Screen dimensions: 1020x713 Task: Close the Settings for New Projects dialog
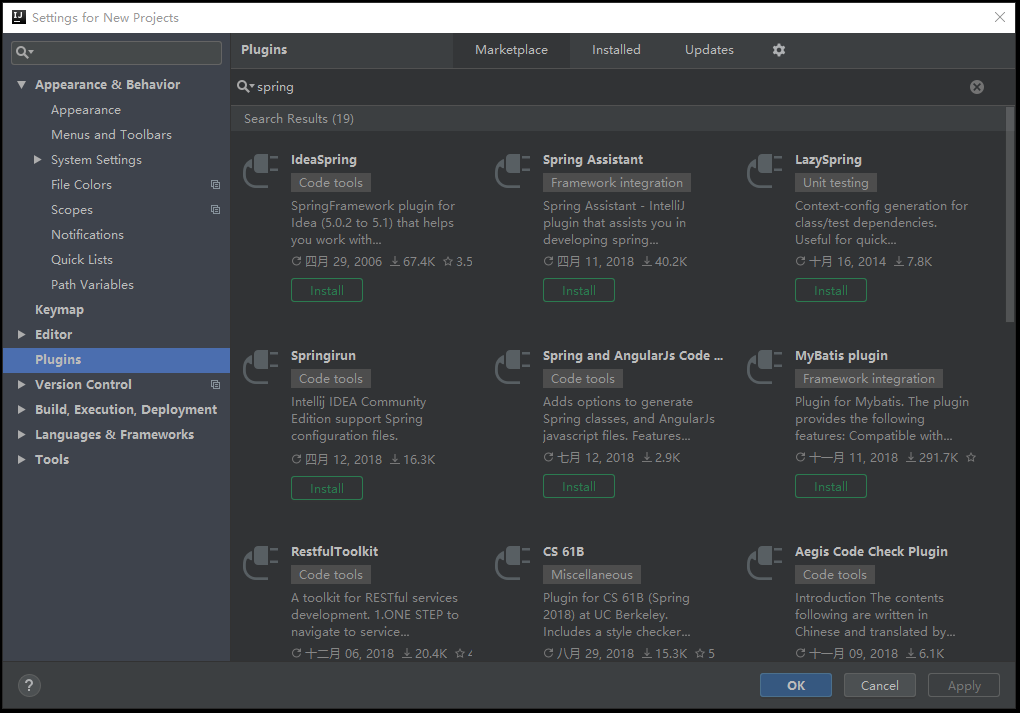(x=1000, y=17)
